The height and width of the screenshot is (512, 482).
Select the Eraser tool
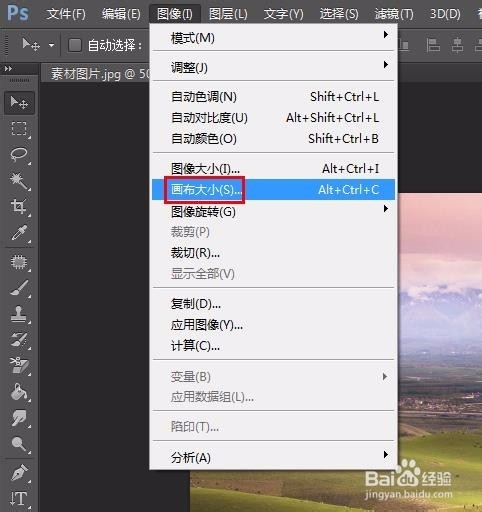coord(19,366)
